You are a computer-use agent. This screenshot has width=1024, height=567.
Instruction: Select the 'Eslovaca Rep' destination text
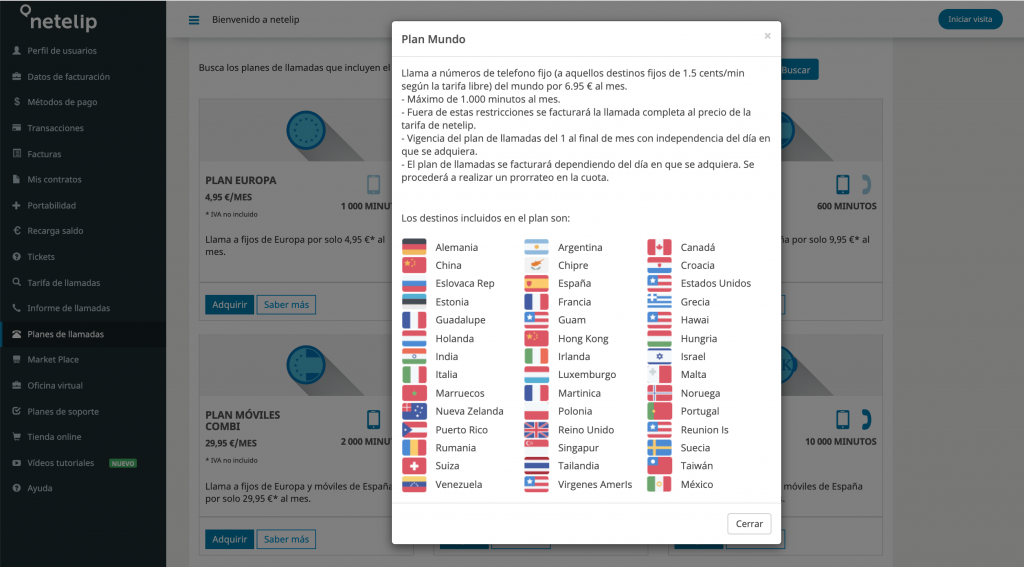click(x=465, y=284)
